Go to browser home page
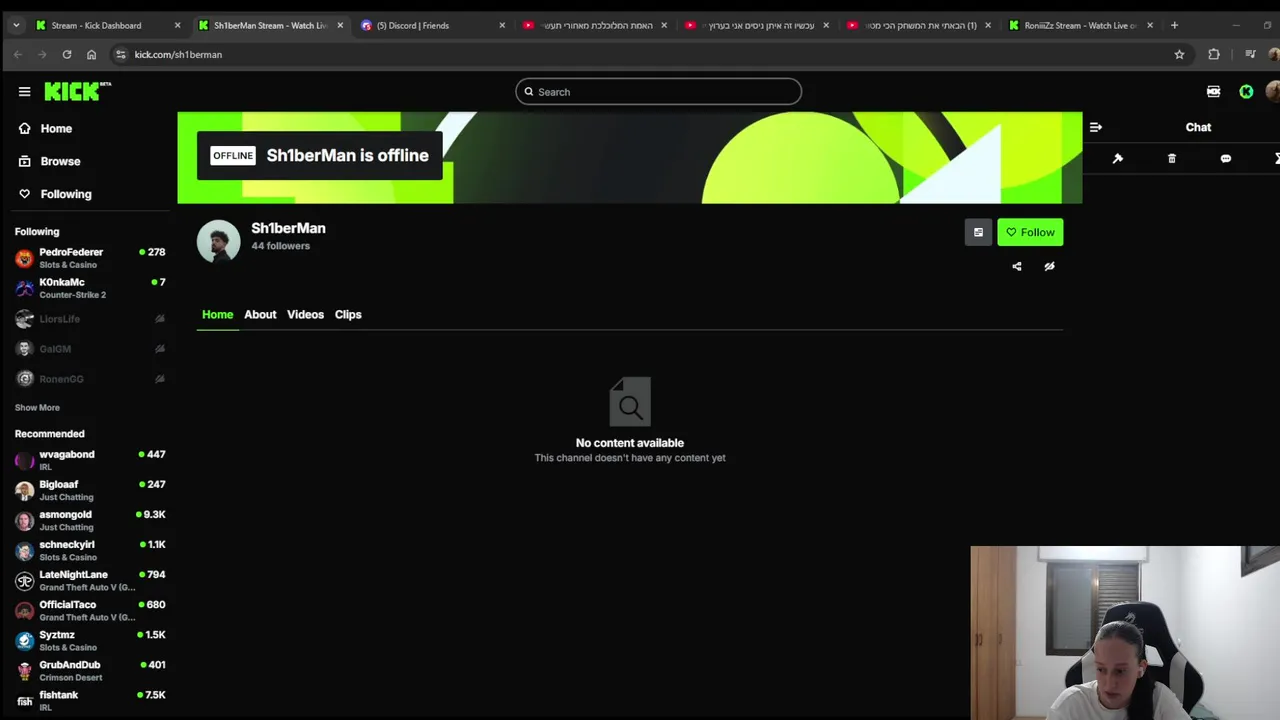Viewport: 1280px width, 720px height. click(x=91, y=54)
